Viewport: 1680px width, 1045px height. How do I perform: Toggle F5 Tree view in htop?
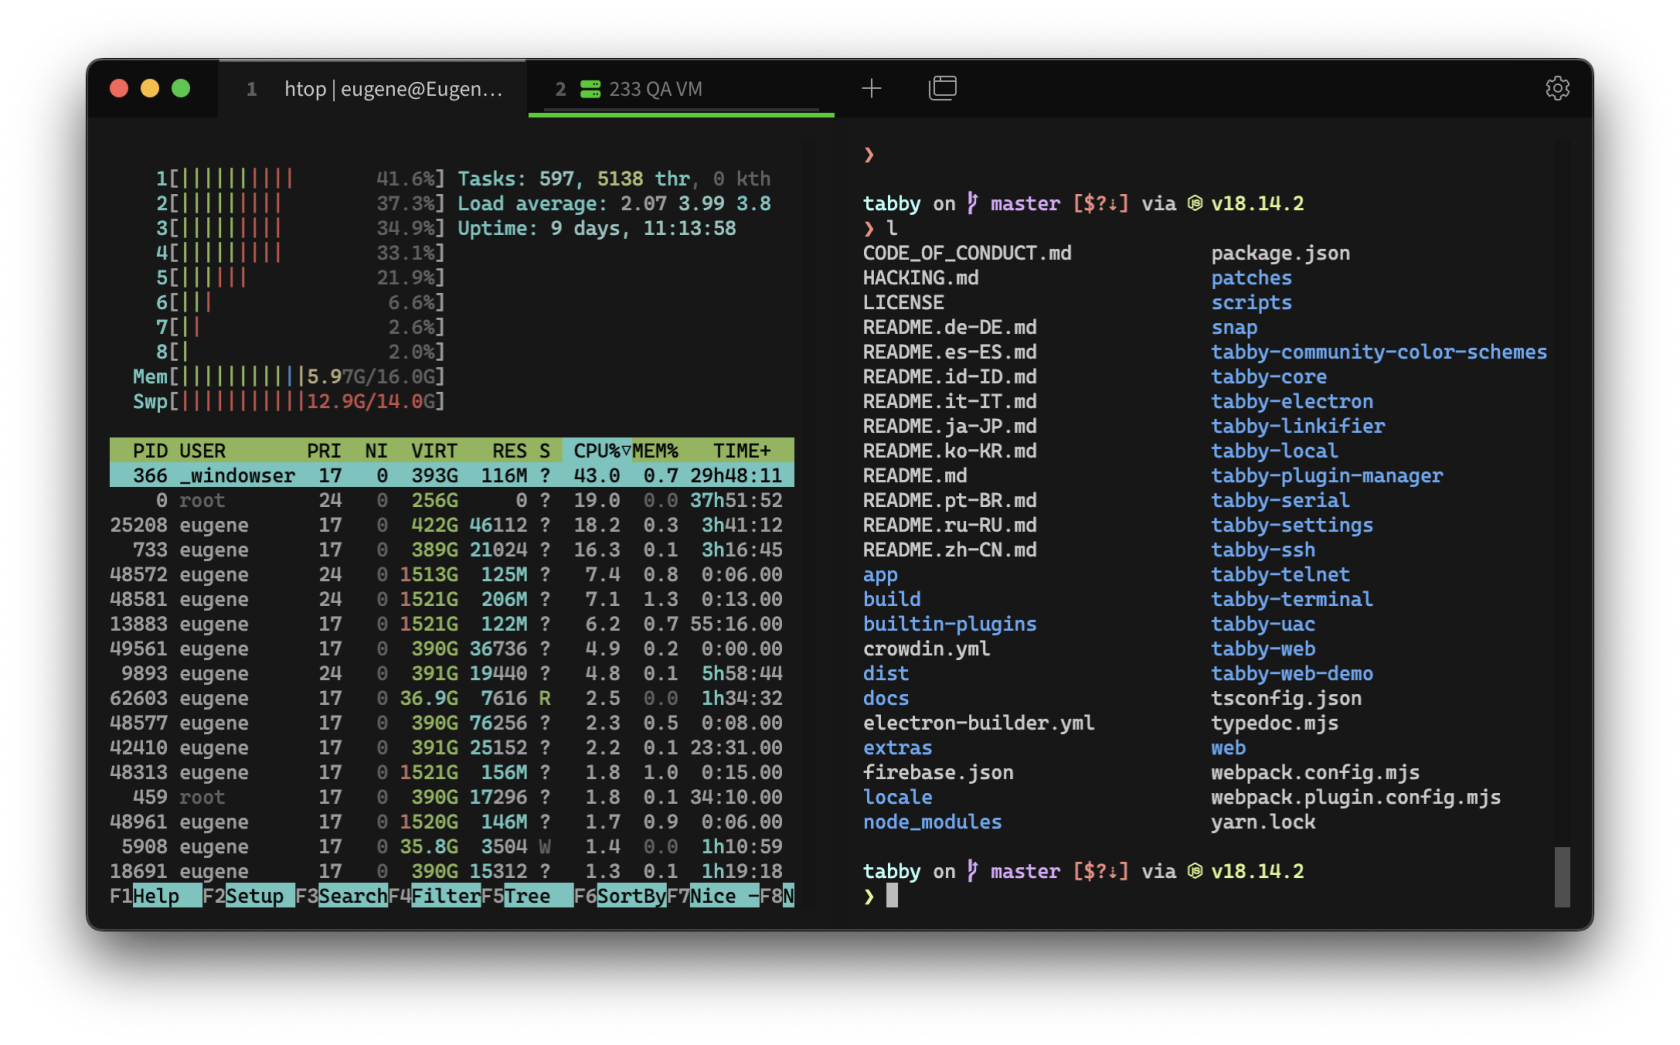tap(527, 896)
